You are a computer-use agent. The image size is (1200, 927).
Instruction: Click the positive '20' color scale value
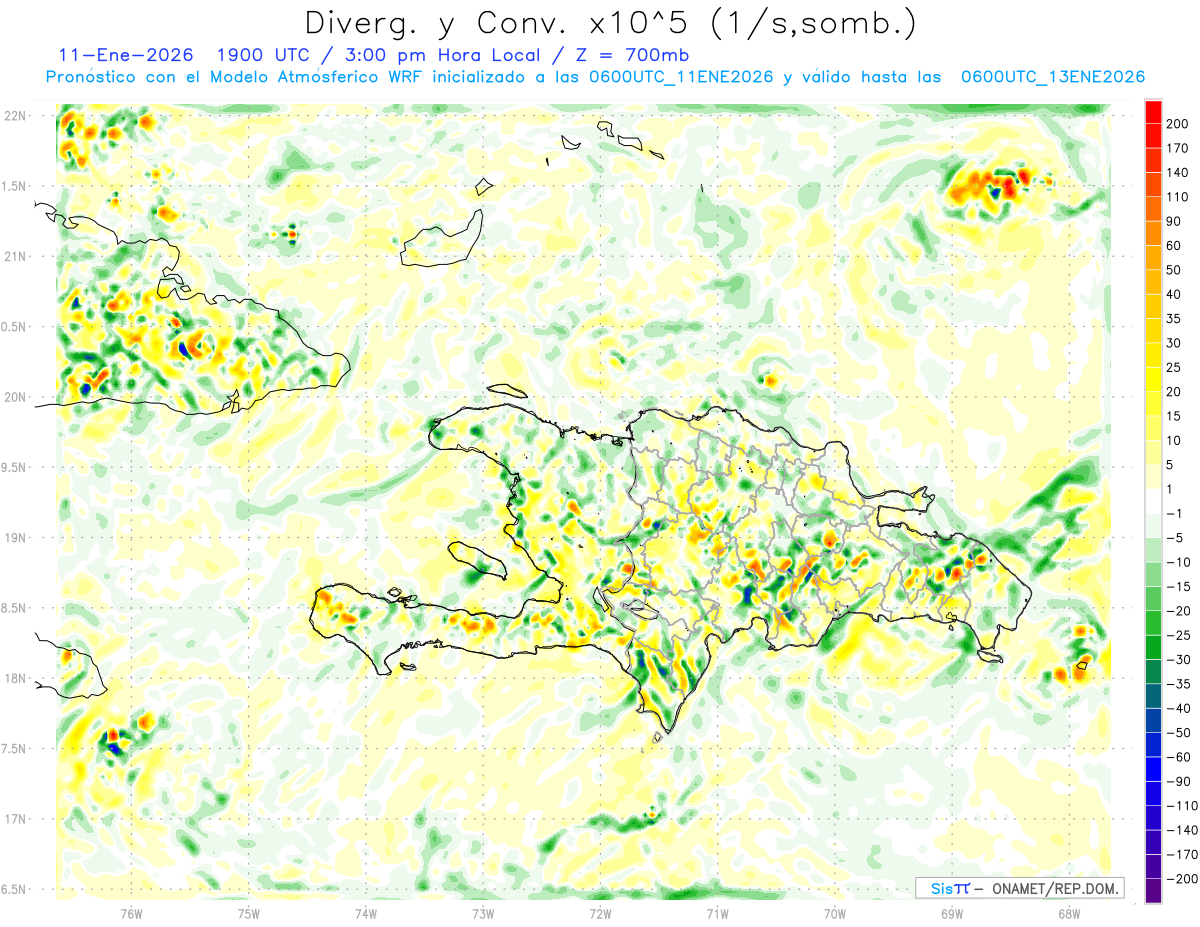click(x=1175, y=392)
